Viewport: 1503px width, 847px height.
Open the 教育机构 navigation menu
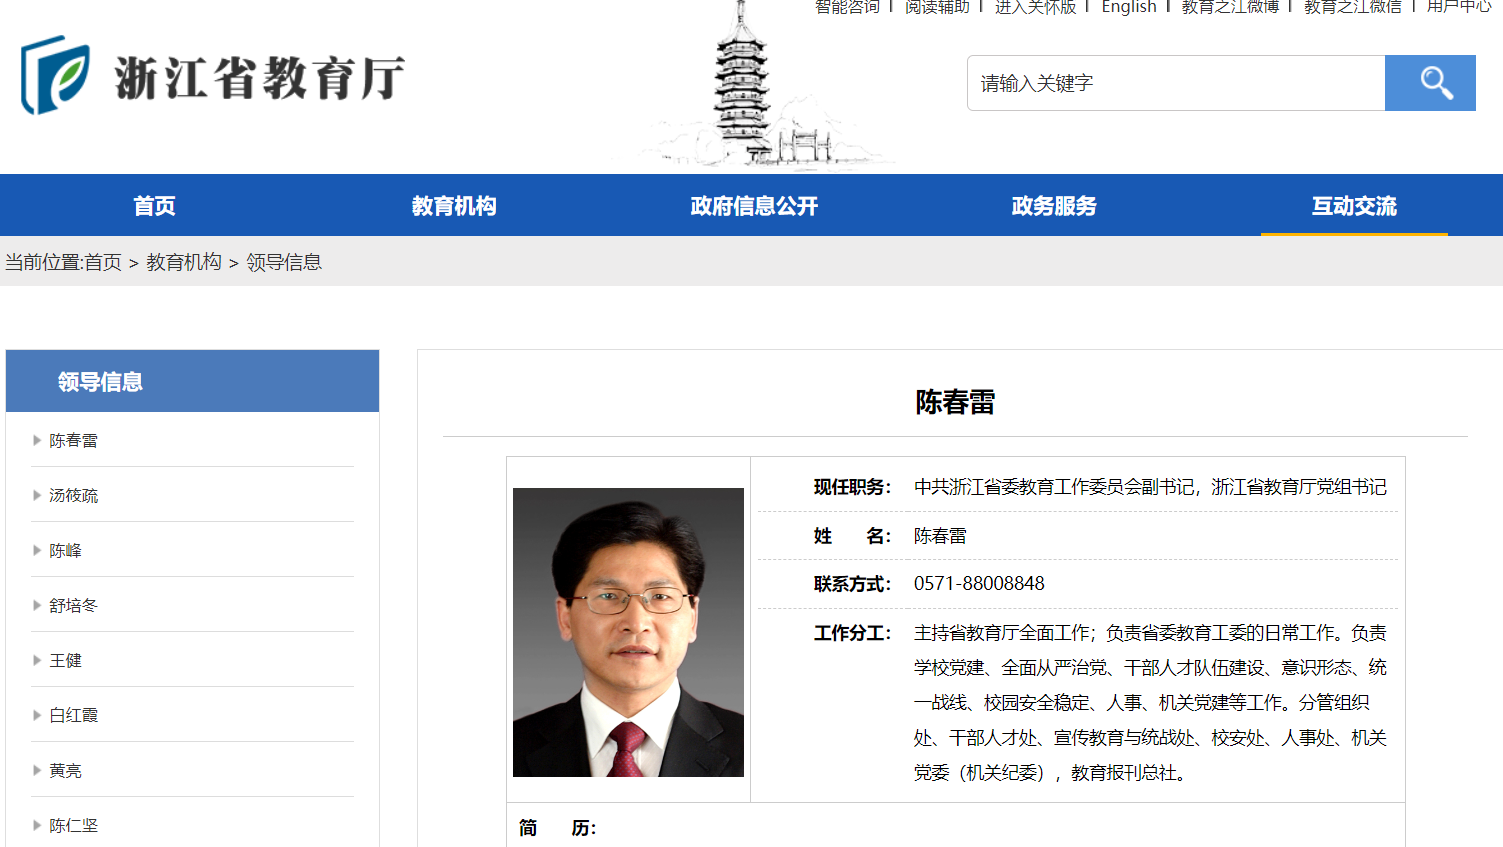pyautogui.click(x=454, y=206)
